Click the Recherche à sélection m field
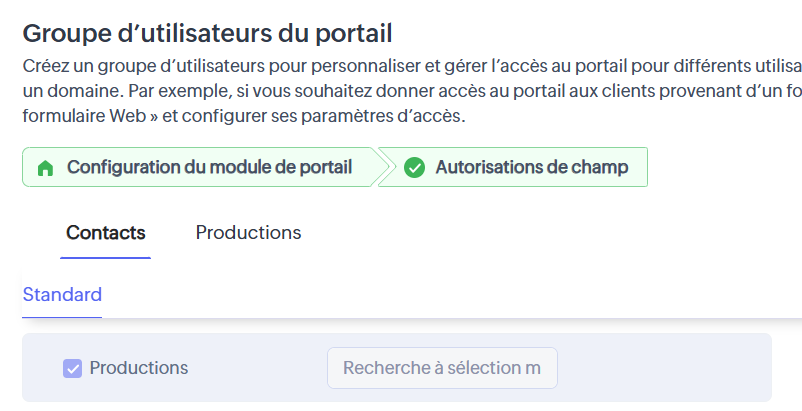 click(442, 368)
